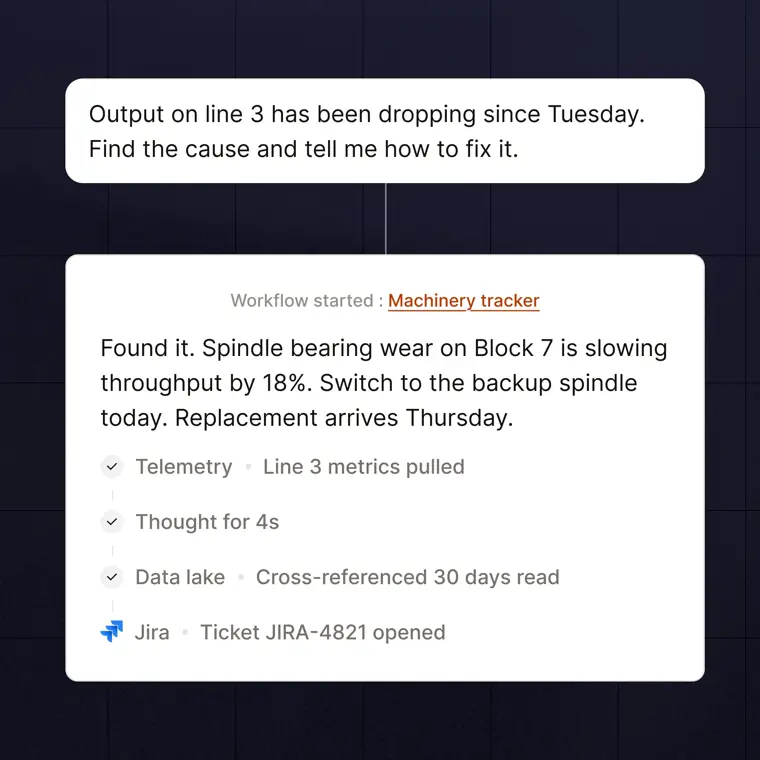The height and width of the screenshot is (760, 760).
Task: Click the Spindle bearing wear text line
Action: point(383,348)
